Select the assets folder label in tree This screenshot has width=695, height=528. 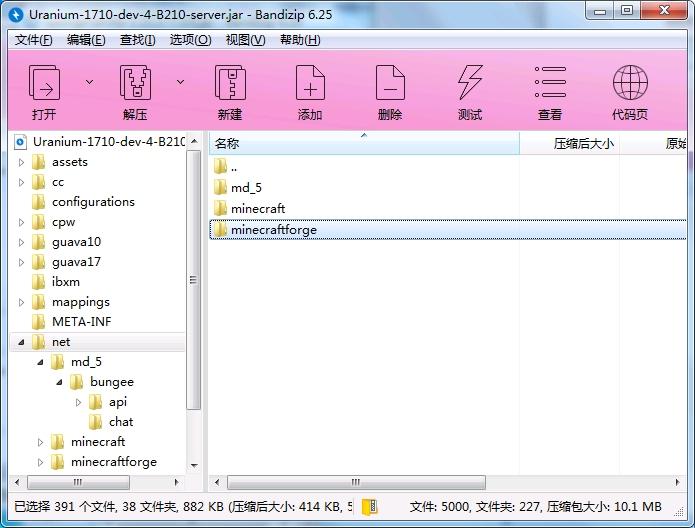pos(70,162)
